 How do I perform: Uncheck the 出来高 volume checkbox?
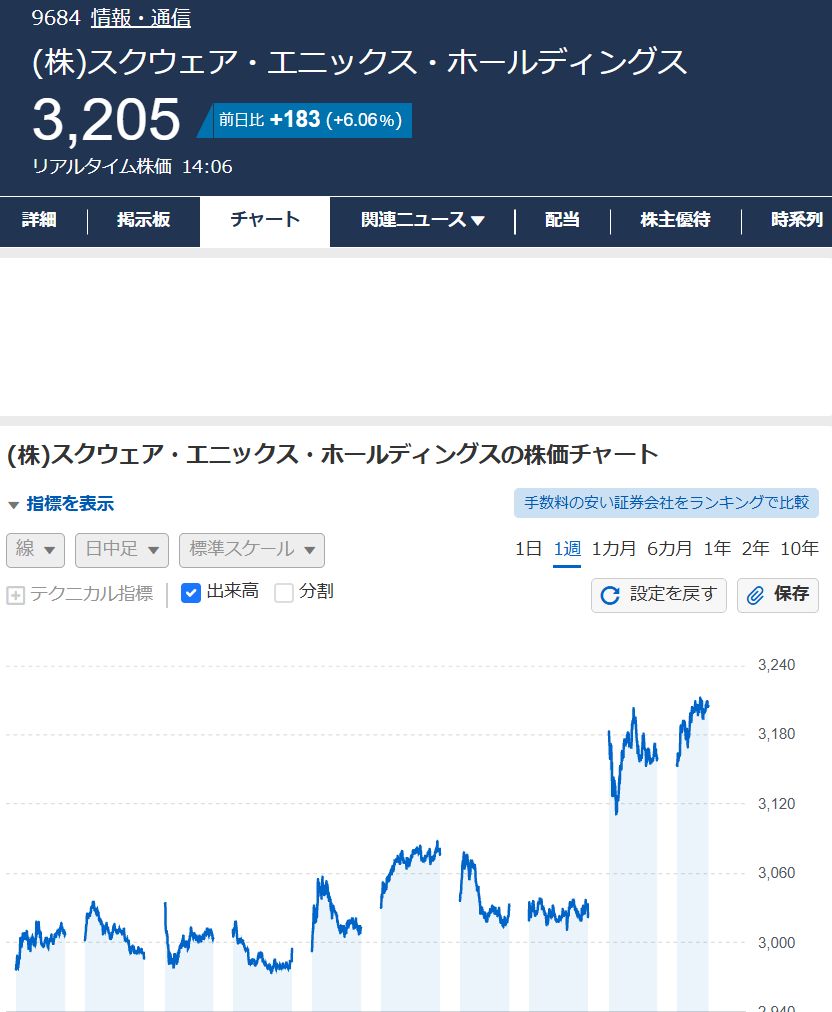[190, 592]
